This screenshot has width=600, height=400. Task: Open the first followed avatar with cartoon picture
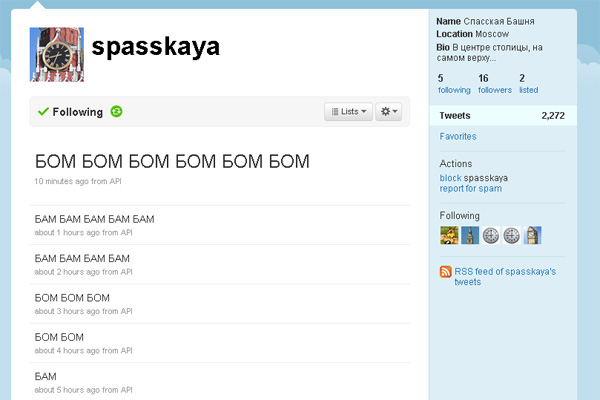coord(449,235)
